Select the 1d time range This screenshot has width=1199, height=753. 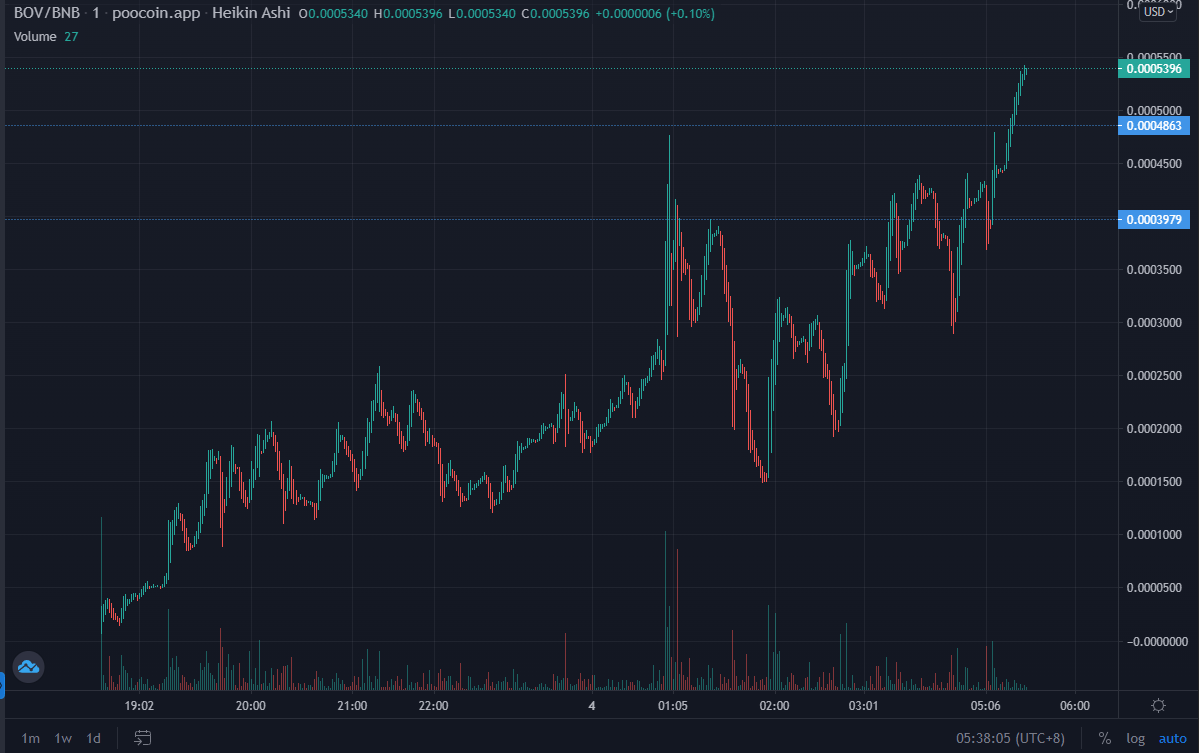(x=93, y=738)
